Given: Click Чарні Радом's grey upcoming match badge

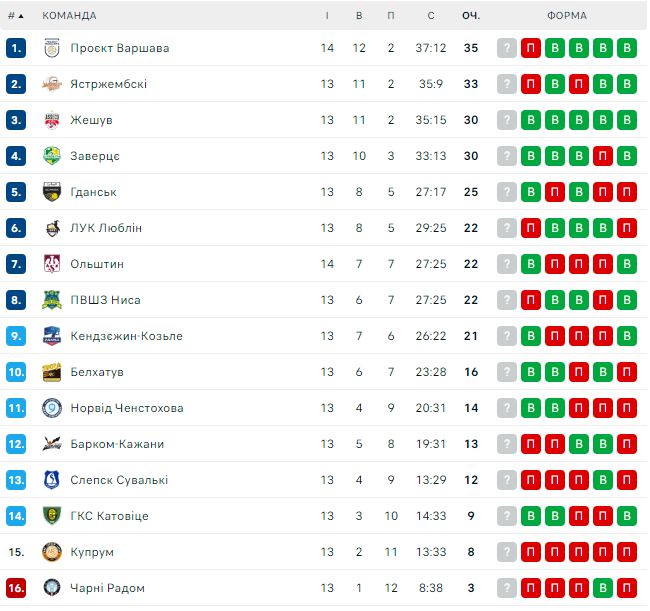Looking at the screenshot, I should tap(507, 588).
